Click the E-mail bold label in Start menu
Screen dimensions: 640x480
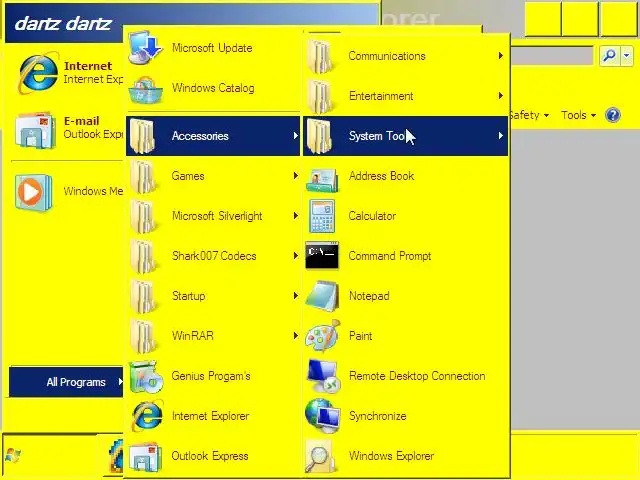click(81, 121)
